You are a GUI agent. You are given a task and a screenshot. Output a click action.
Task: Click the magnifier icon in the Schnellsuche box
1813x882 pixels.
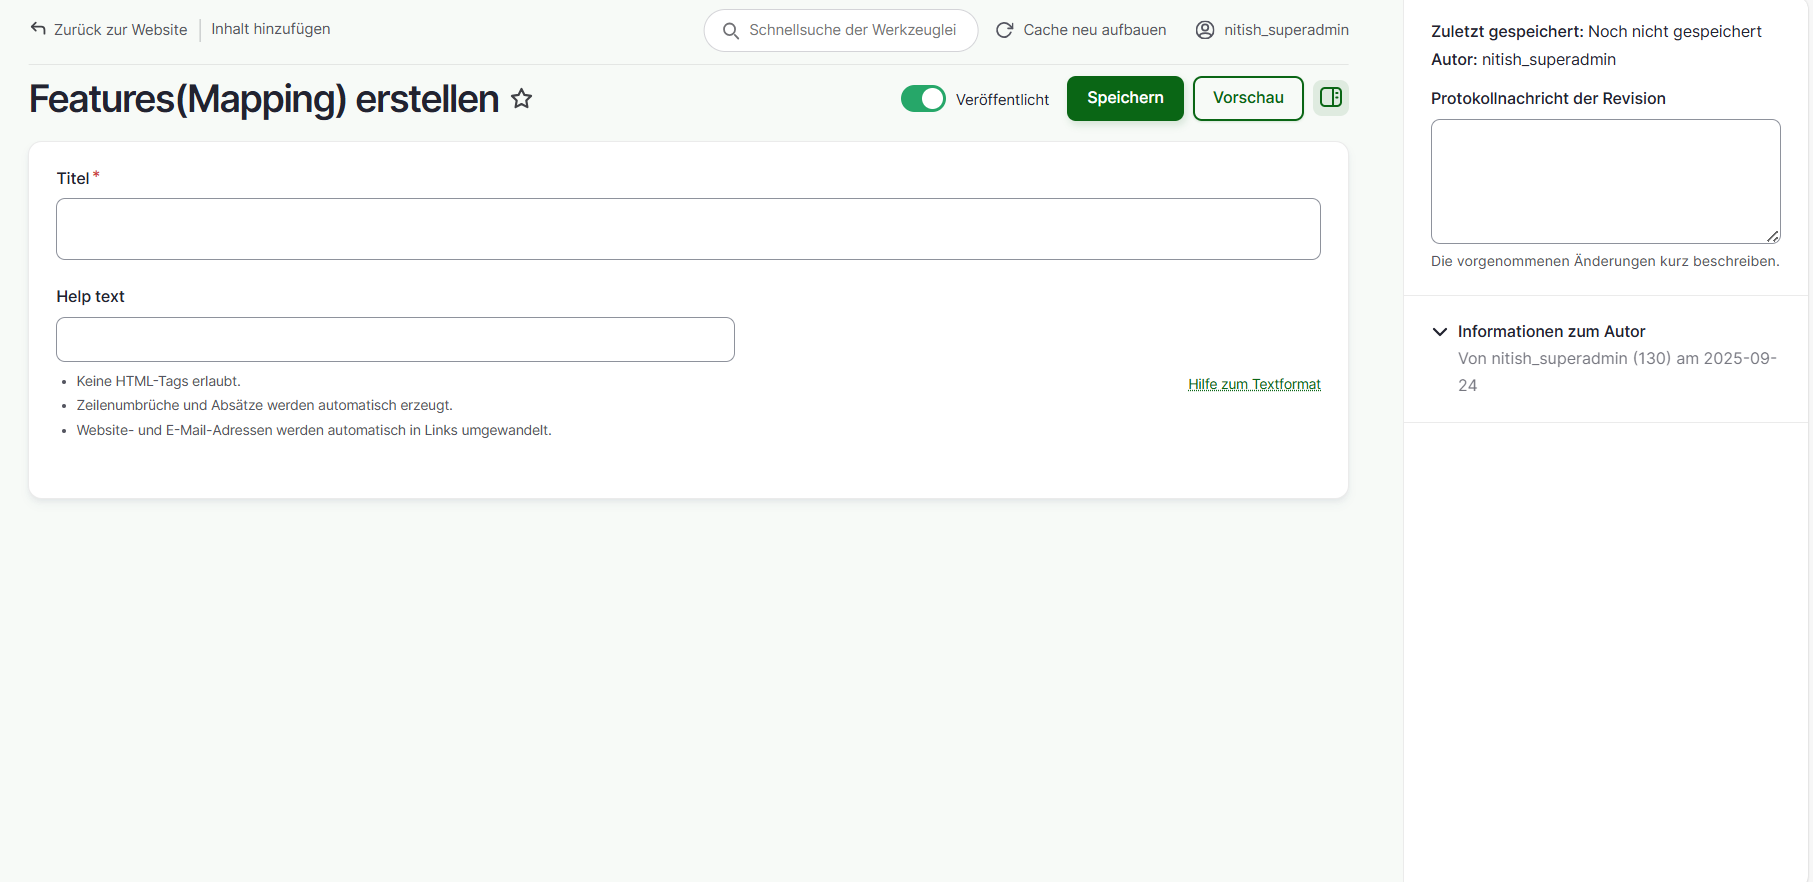click(x=731, y=31)
